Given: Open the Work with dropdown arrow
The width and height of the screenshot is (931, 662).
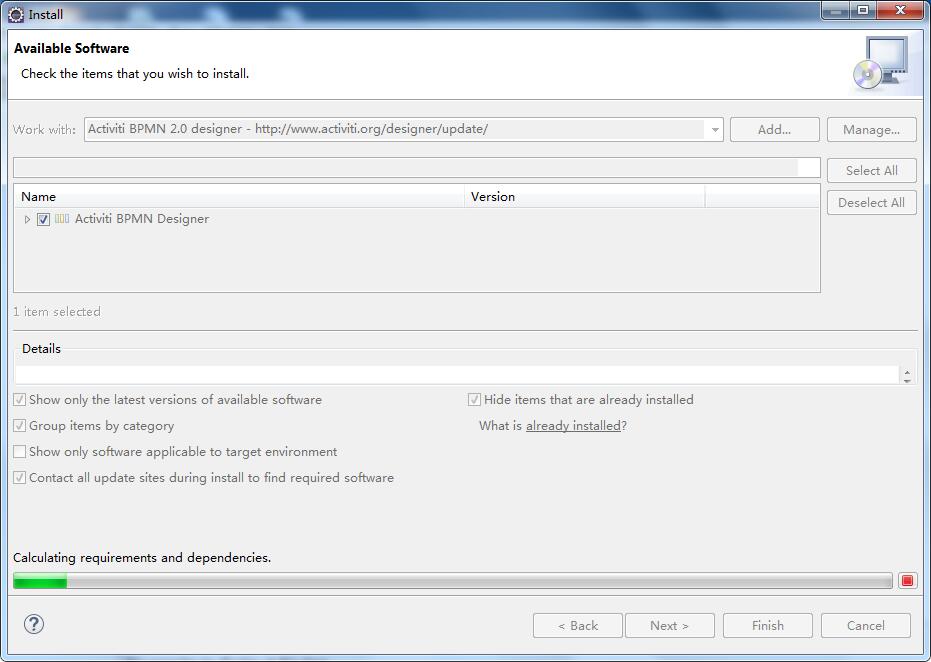Looking at the screenshot, I should click(x=714, y=129).
